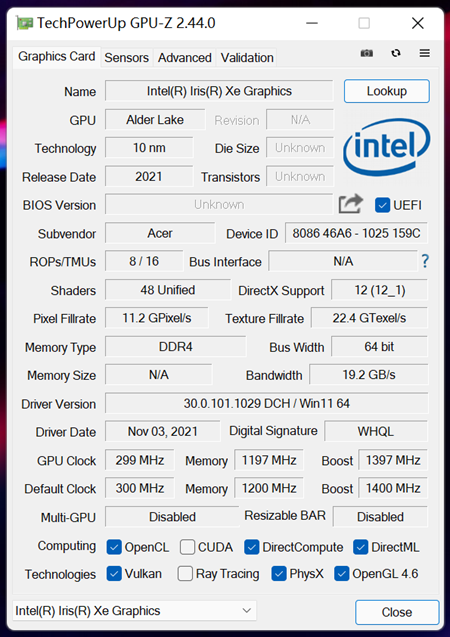Click the Lookup button
The height and width of the screenshot is (637, 450).
(x=387, y=91)
